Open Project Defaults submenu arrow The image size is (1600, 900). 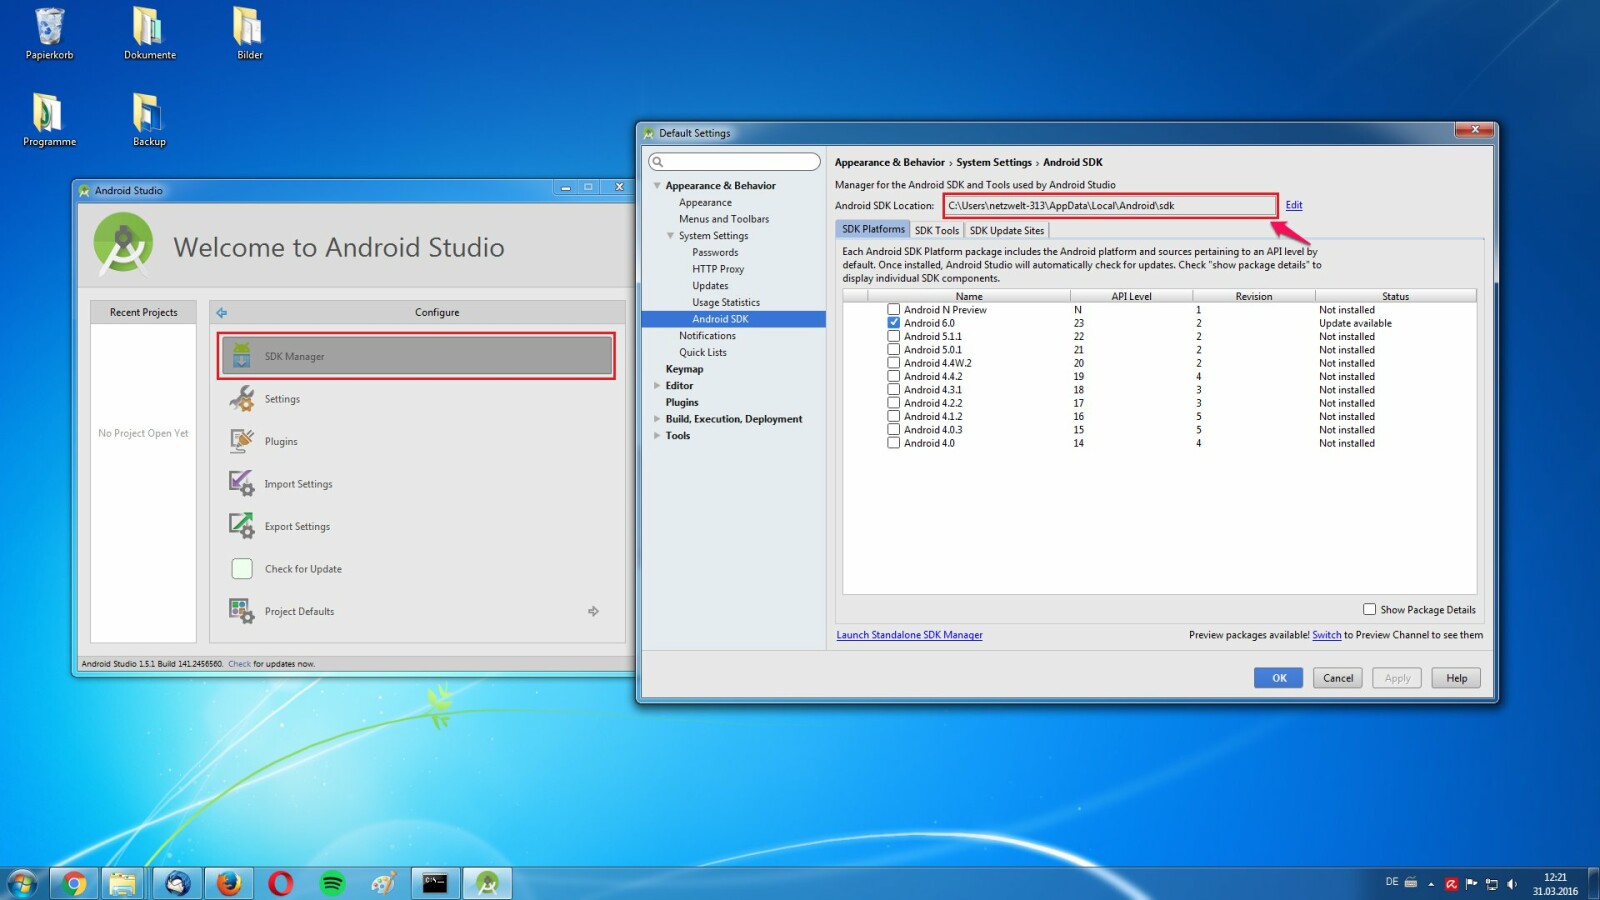[593, 611]
